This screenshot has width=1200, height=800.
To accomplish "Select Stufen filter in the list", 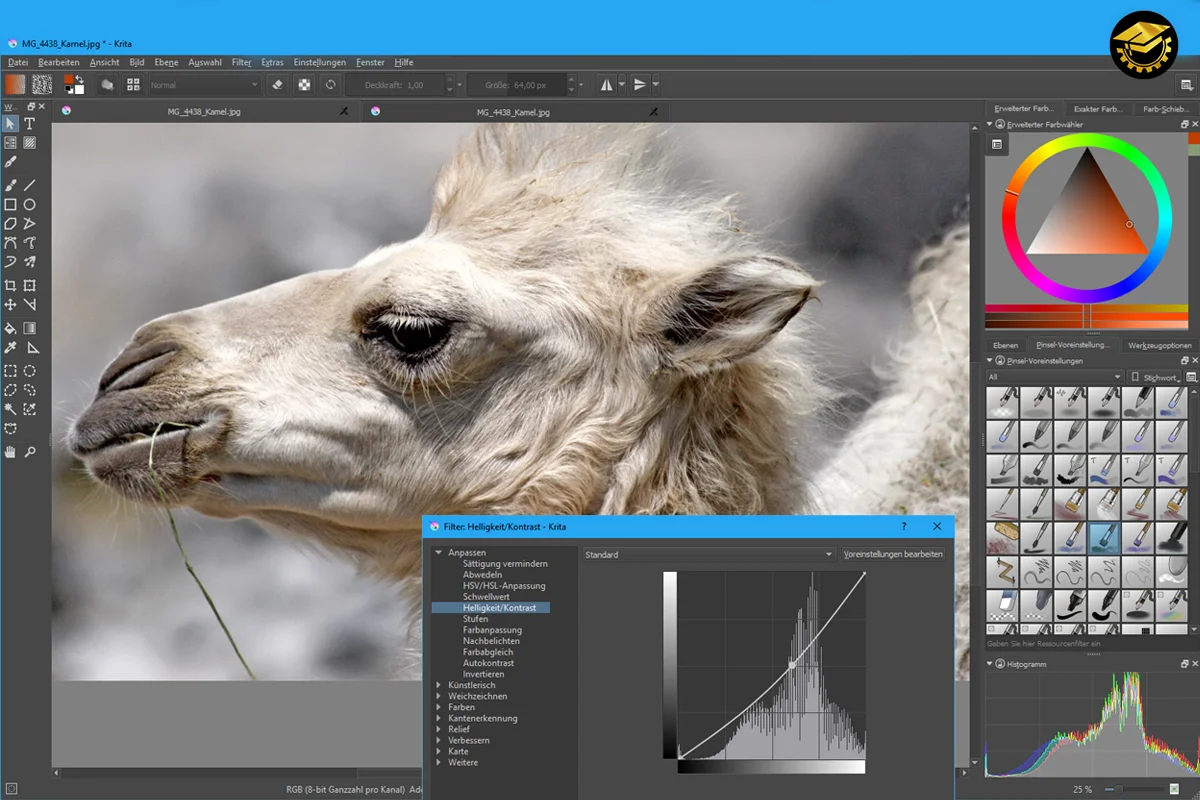I will click(x=476, y=619).
